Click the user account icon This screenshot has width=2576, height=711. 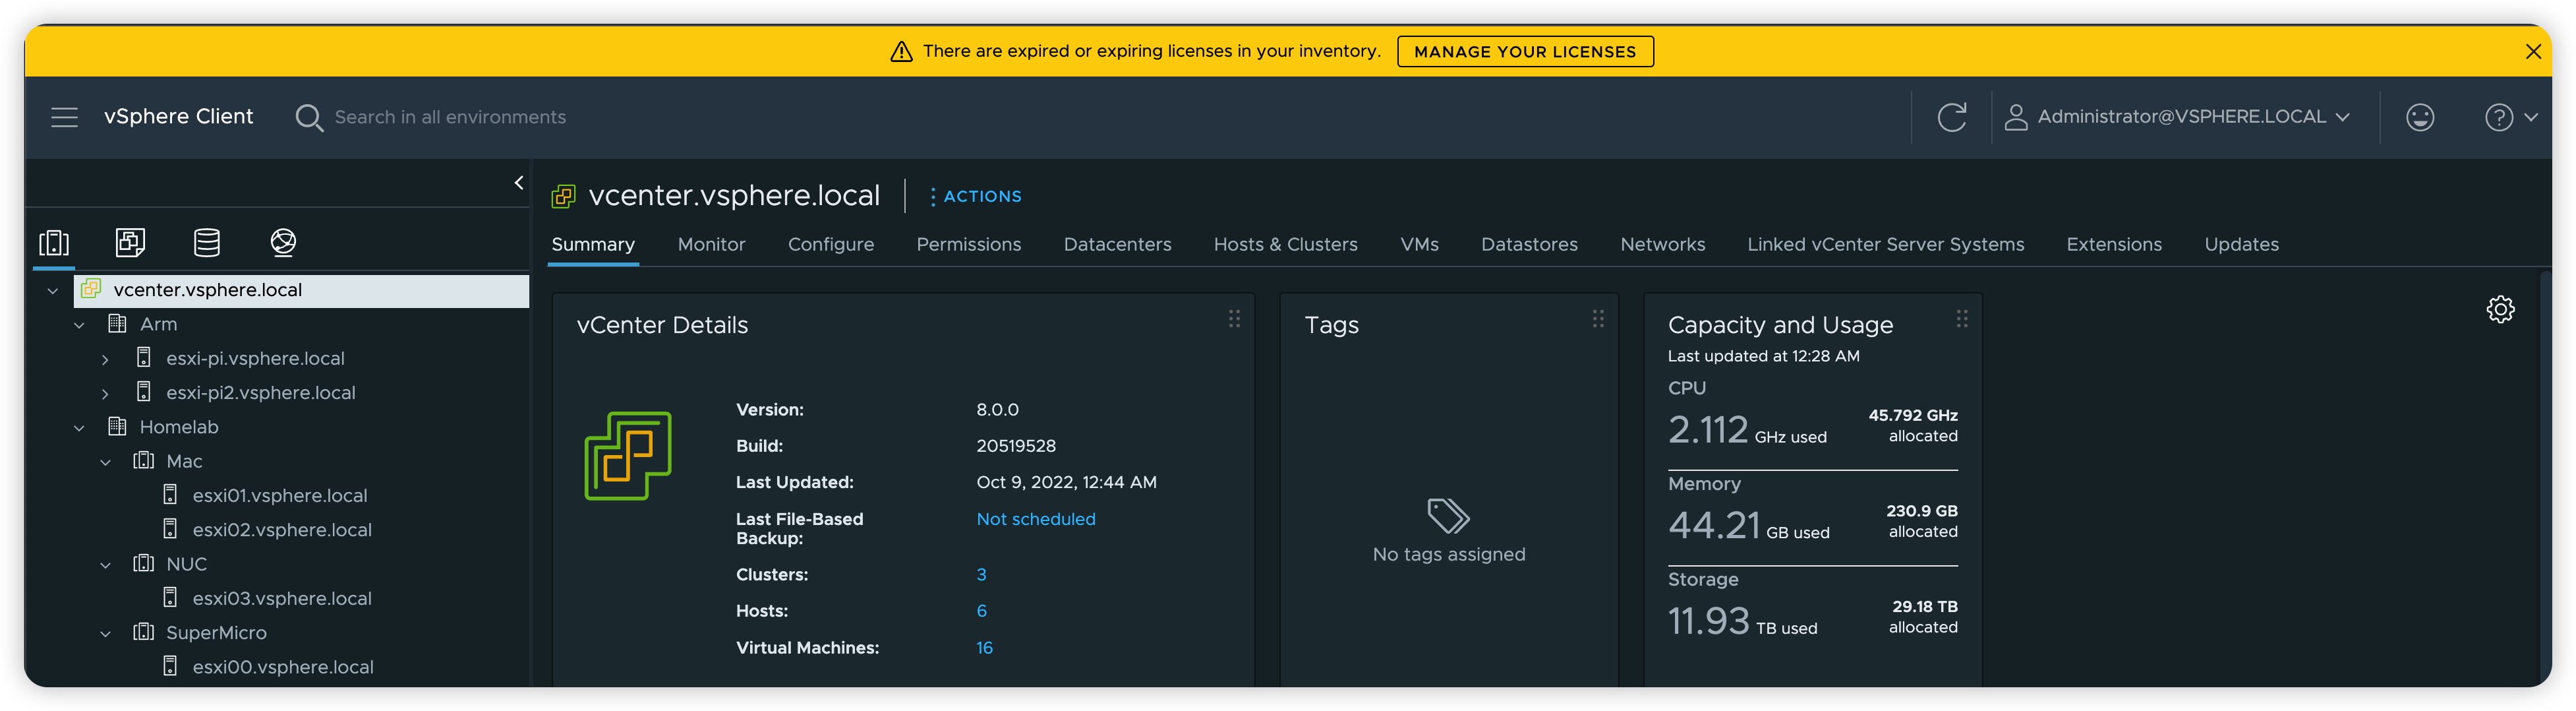click(2015, 117)
